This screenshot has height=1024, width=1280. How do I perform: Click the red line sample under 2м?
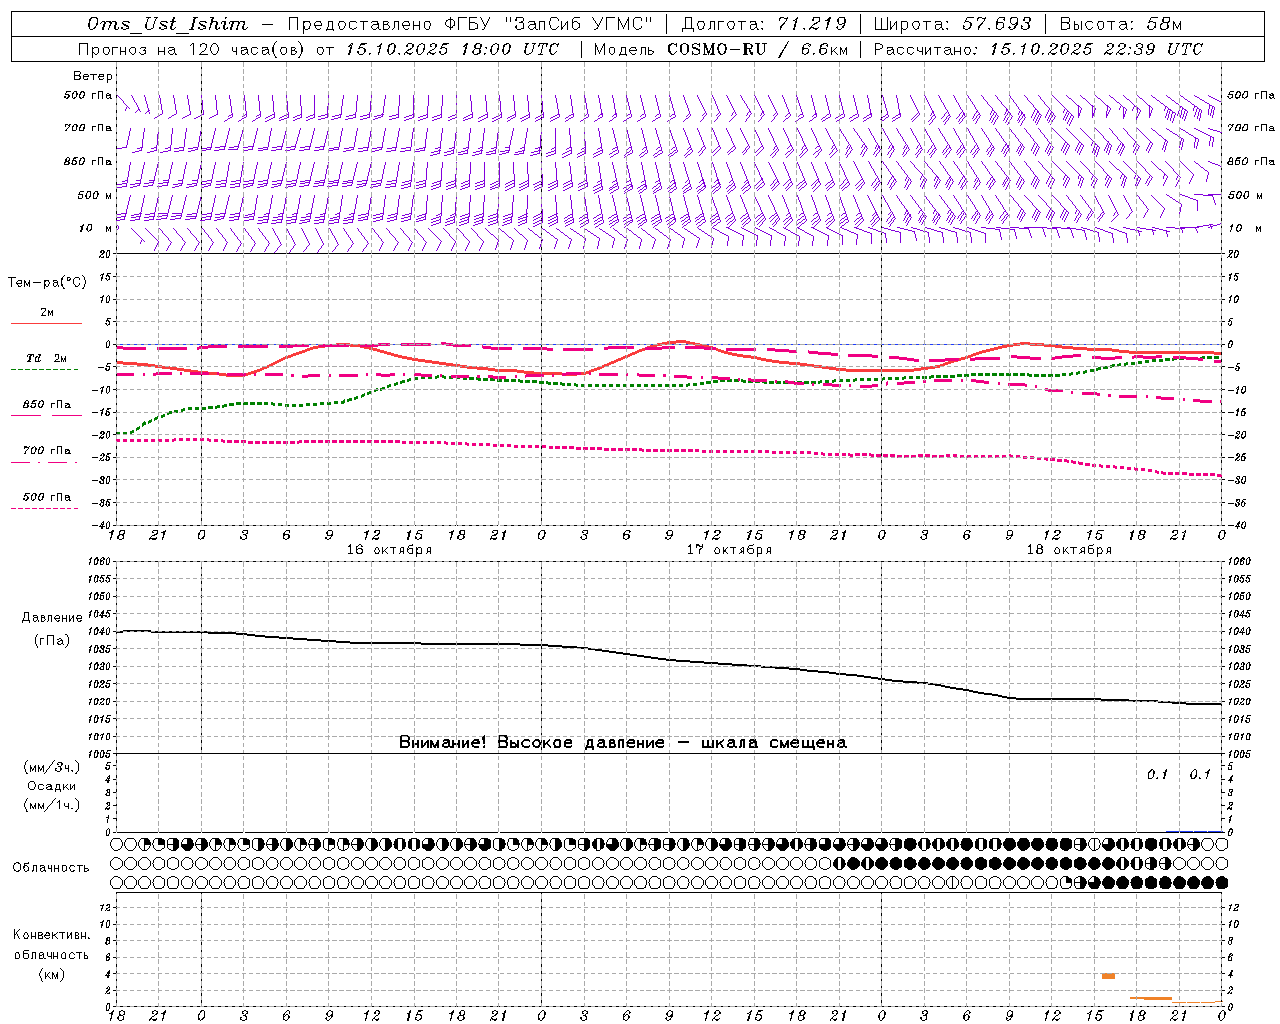click(46, 324)
